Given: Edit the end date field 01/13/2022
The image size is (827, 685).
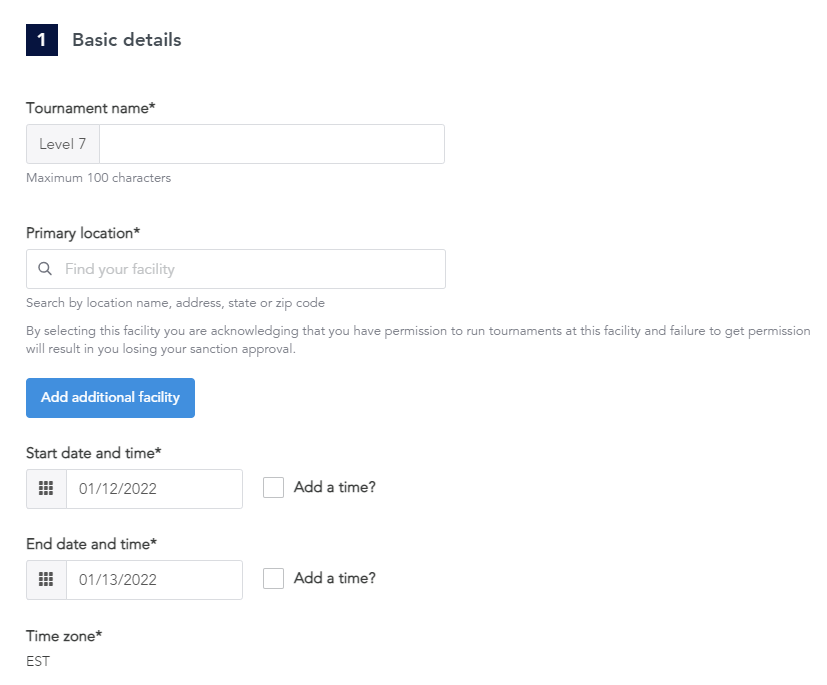Looking at the screenshot, I should tap(155, 580).
